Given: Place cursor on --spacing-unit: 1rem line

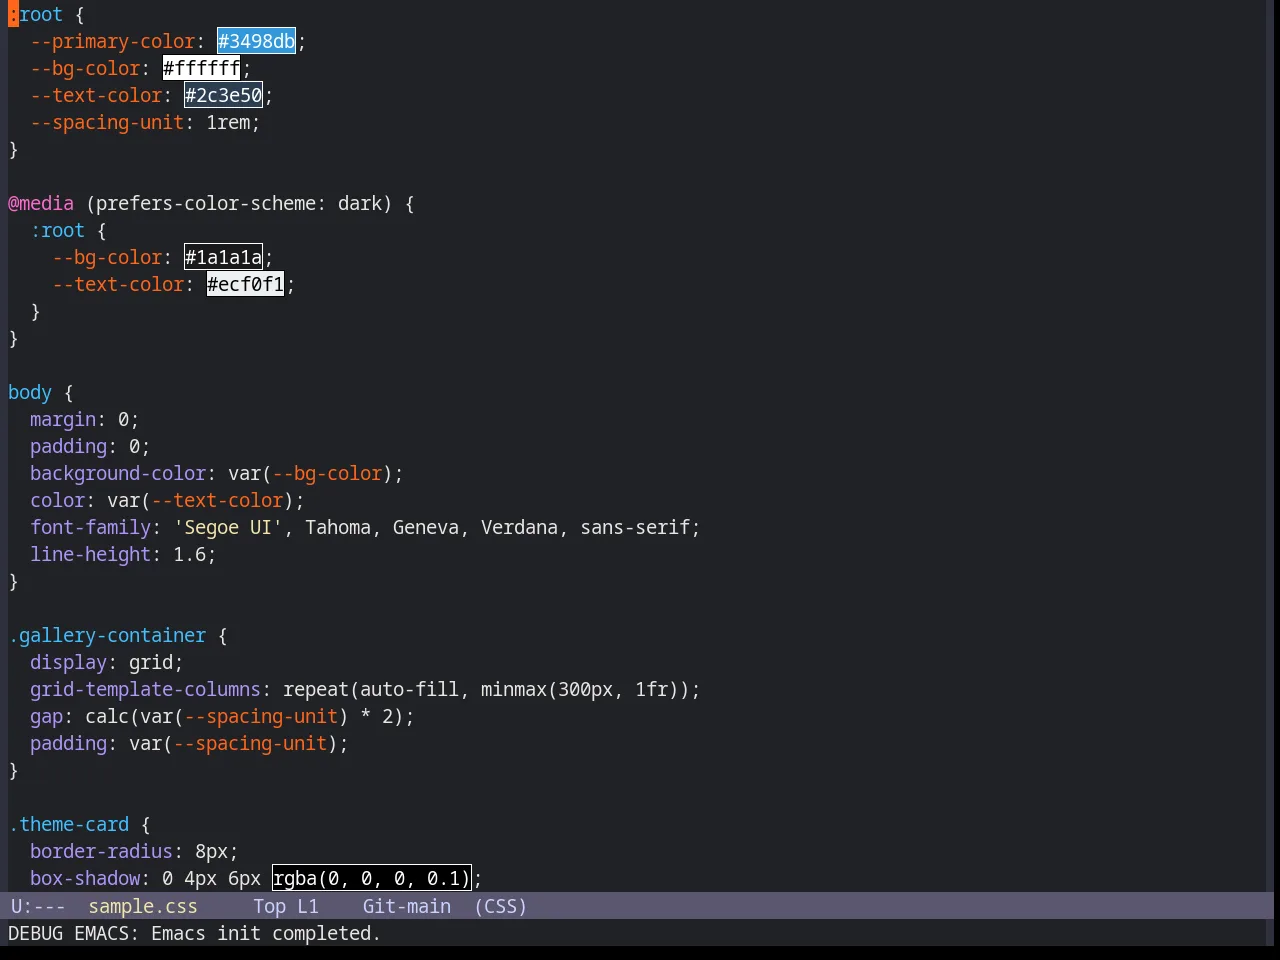Looking at the screenshot, I should click(145, 122).
